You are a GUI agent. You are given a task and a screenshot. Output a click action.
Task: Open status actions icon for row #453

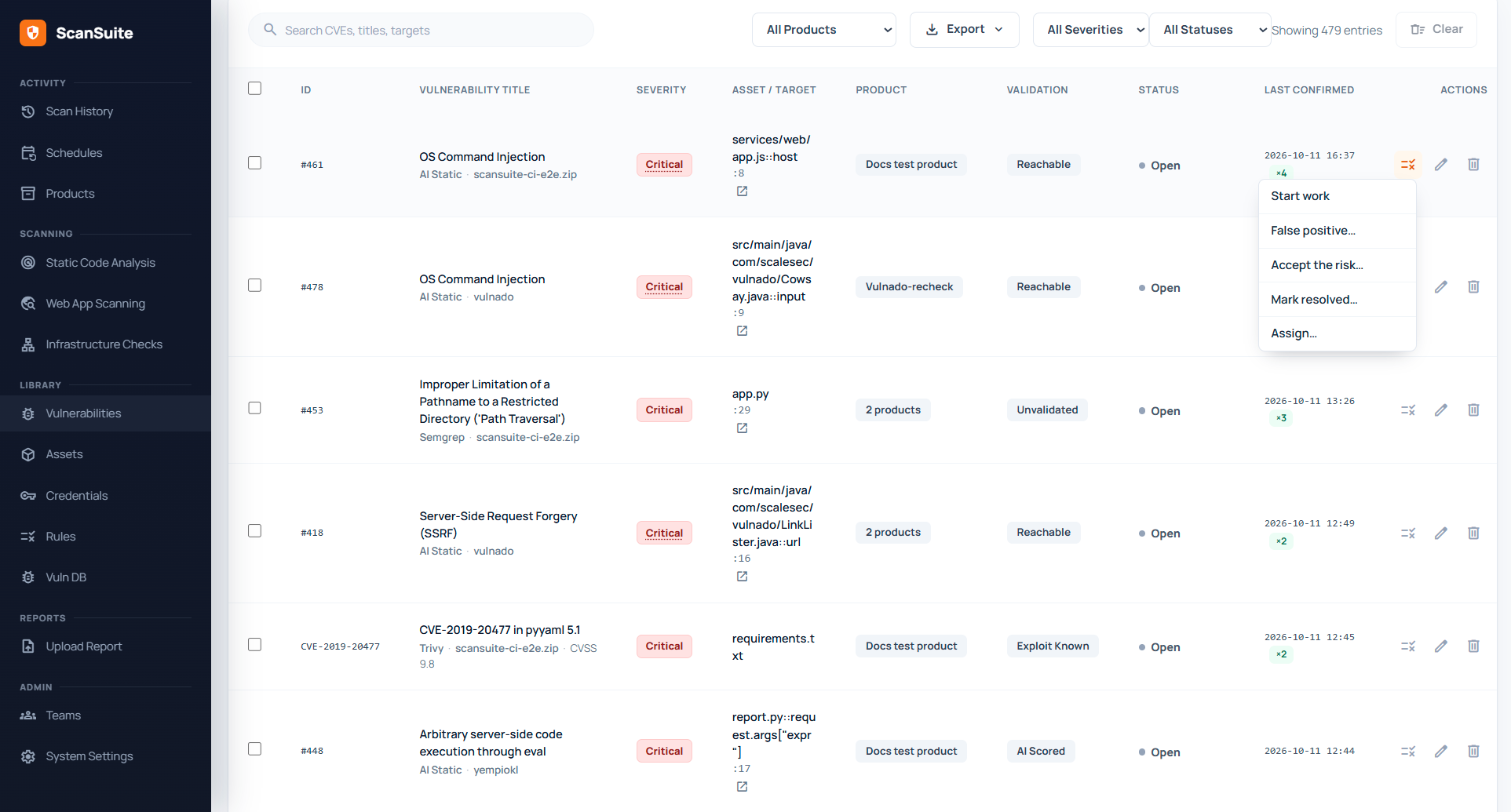point(1408,410)
